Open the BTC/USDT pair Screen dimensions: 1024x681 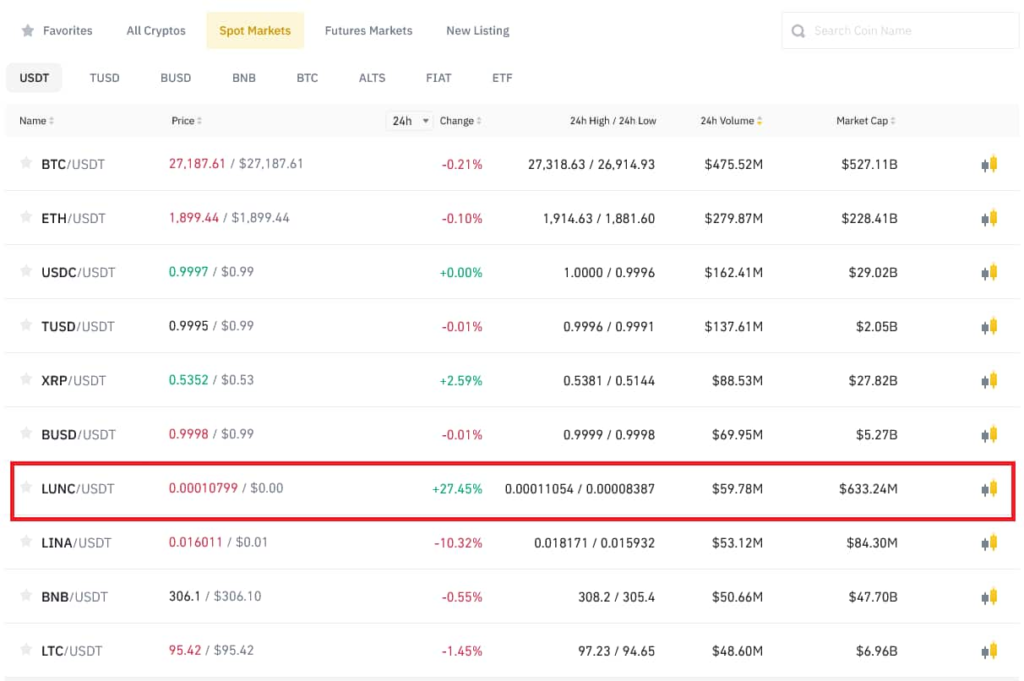pyautogui.click(x=73, y=165)
